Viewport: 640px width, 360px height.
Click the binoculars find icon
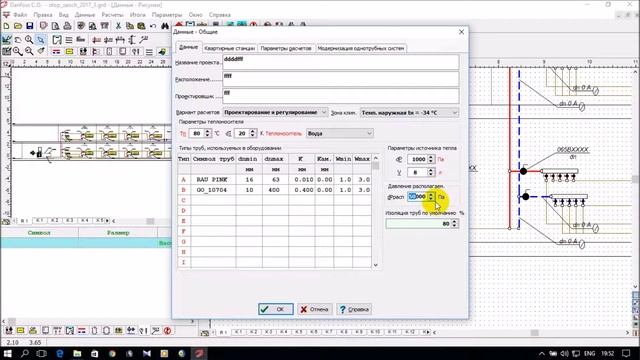coord(164,26)
